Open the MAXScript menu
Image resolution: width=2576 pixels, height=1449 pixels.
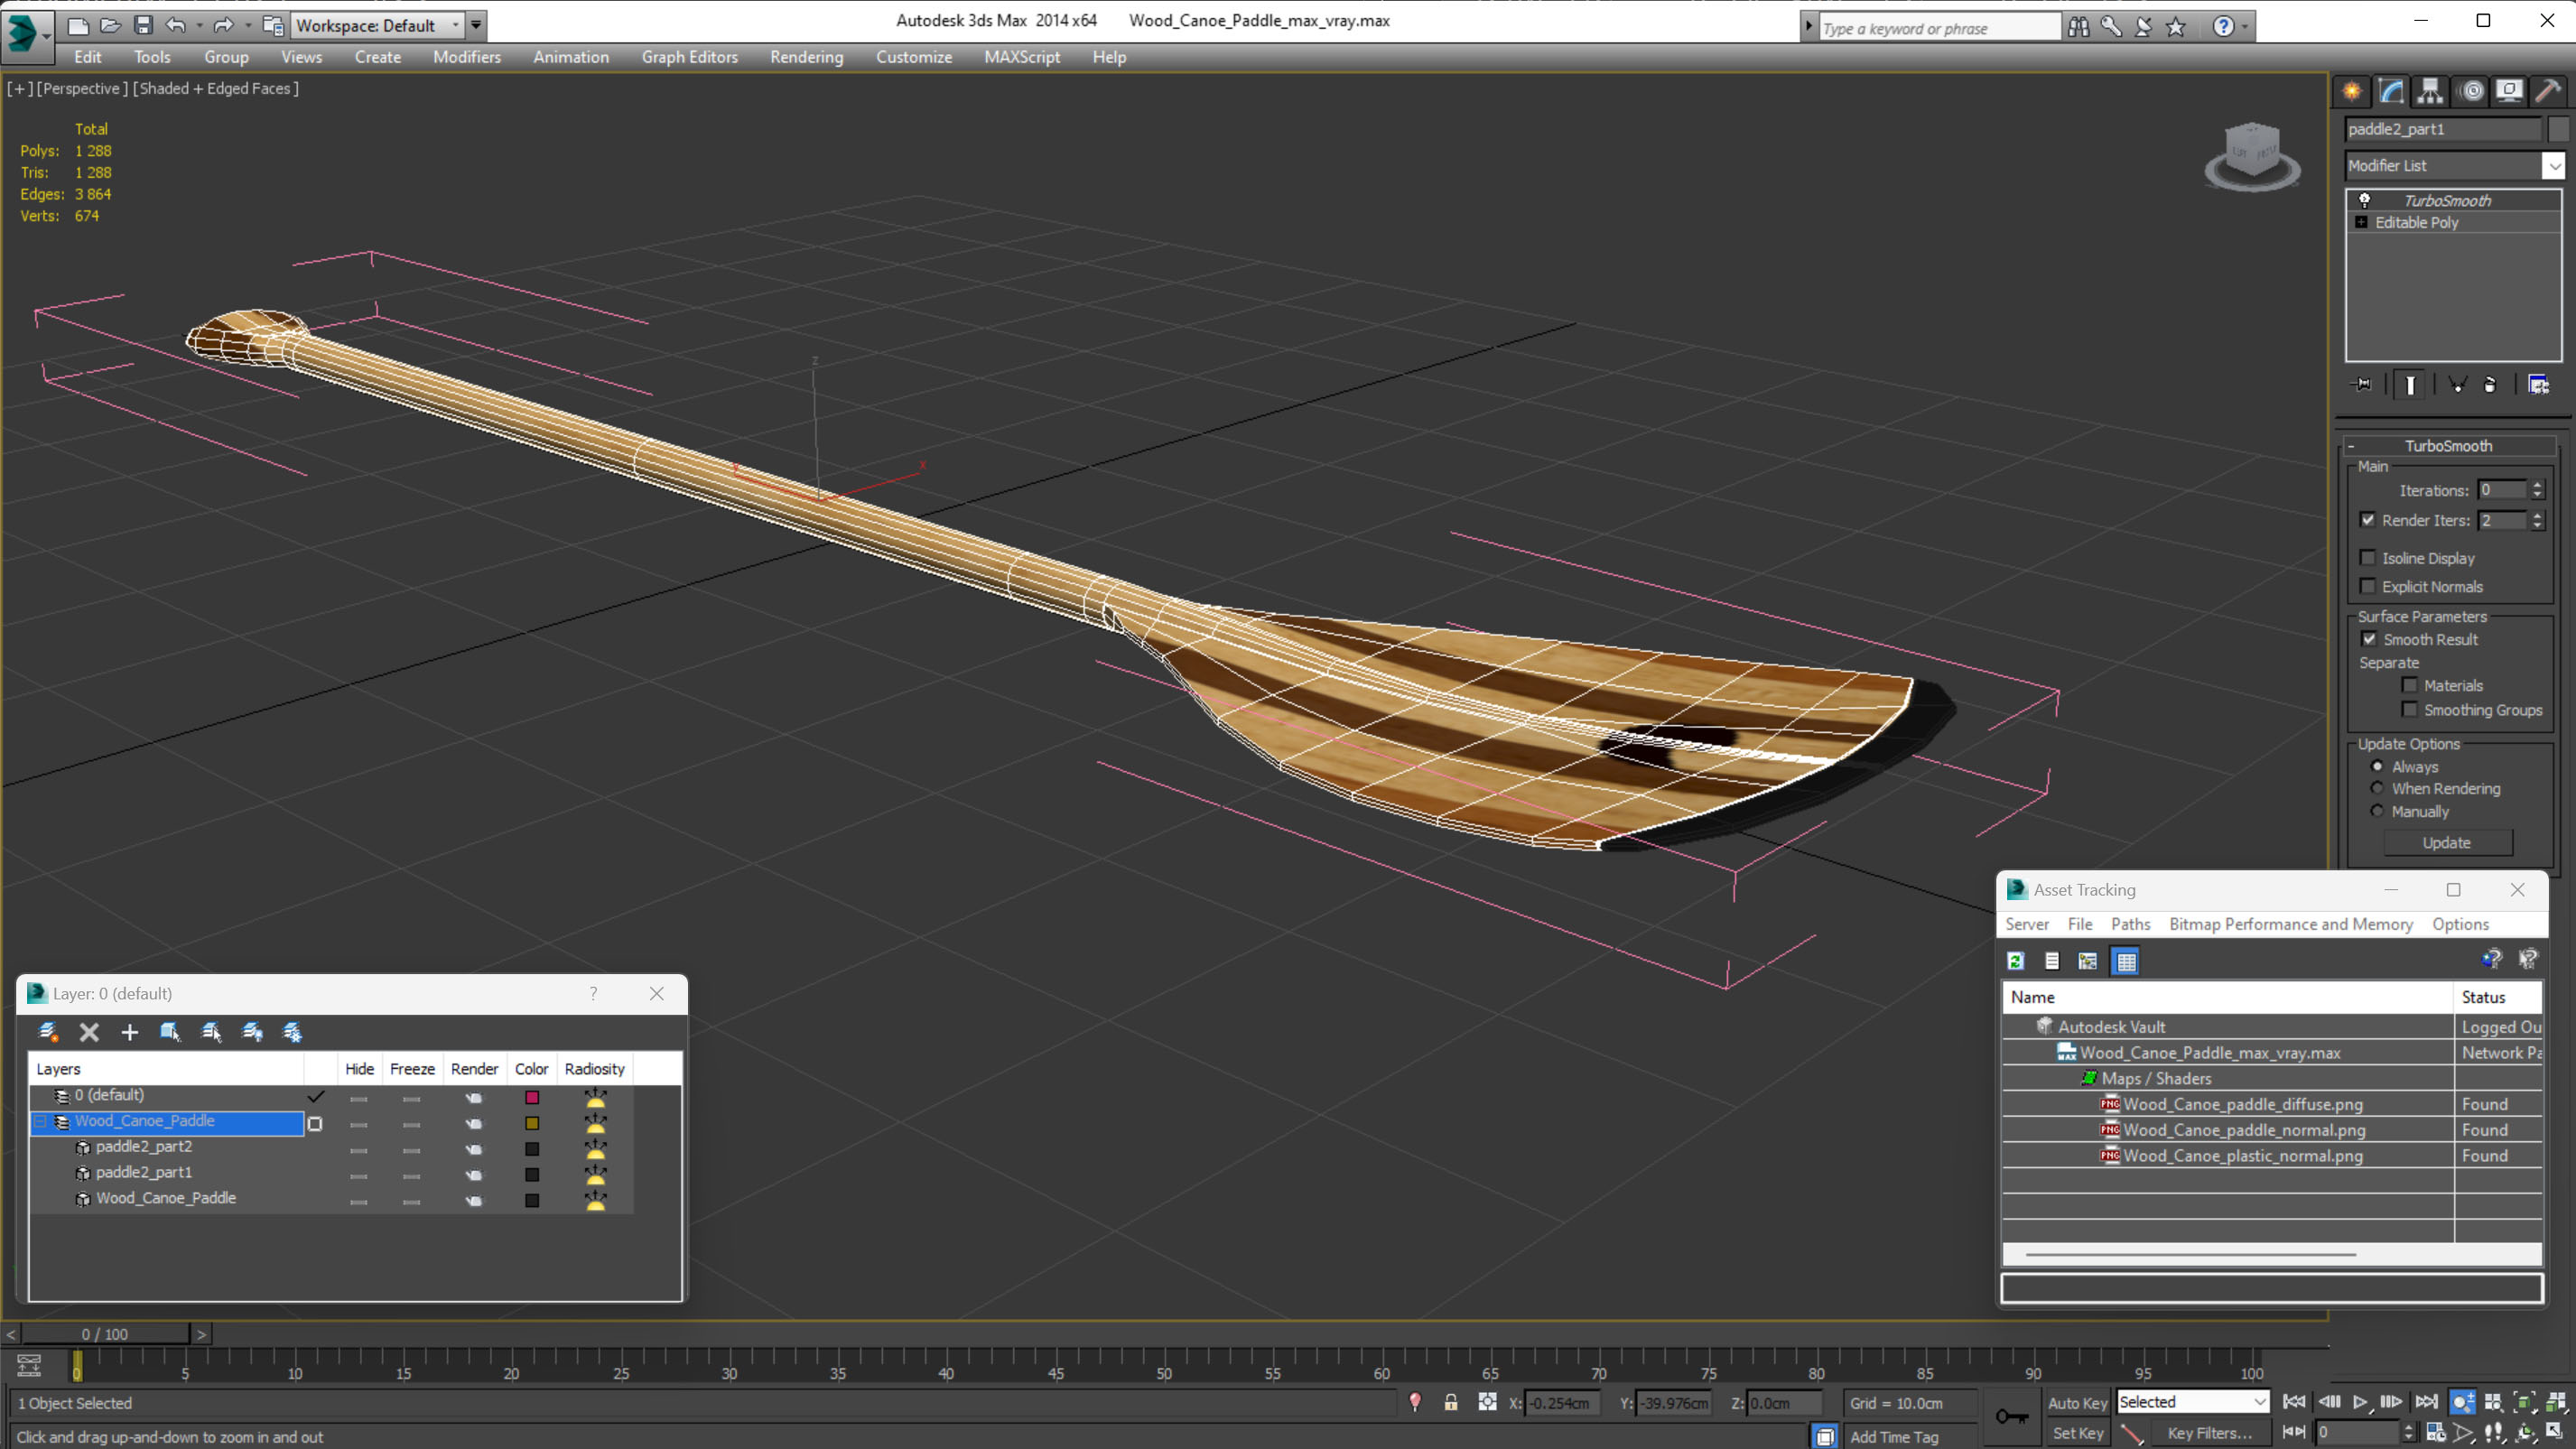1022,57
